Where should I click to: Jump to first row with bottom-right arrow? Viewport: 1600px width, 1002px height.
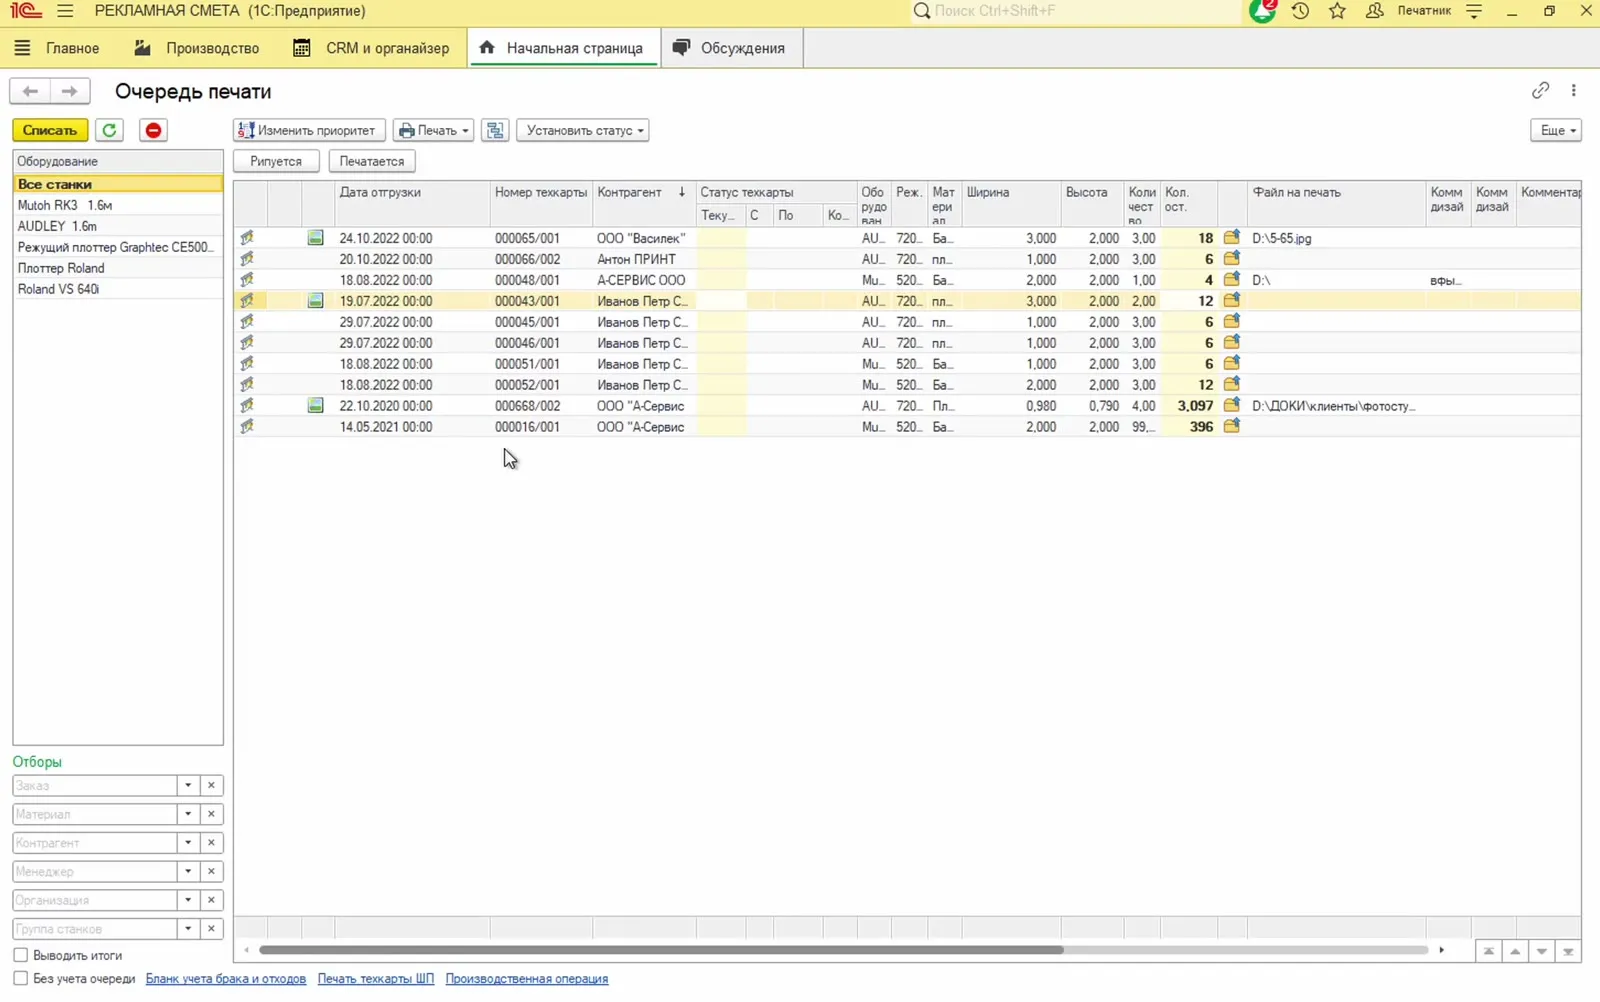[1489, 951]
